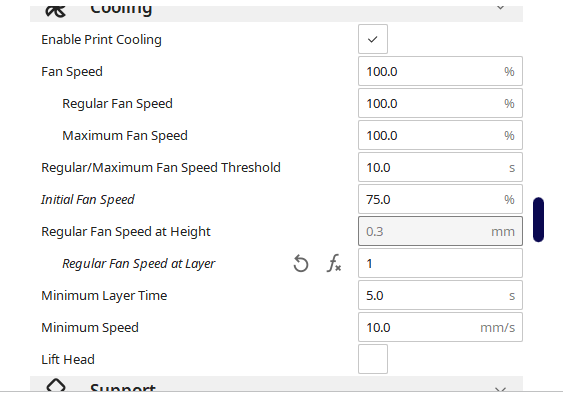Image resolution: width=563 pixels, height=398 pixels.
Task: Click the Support section icon
Action: coord(56,385)
